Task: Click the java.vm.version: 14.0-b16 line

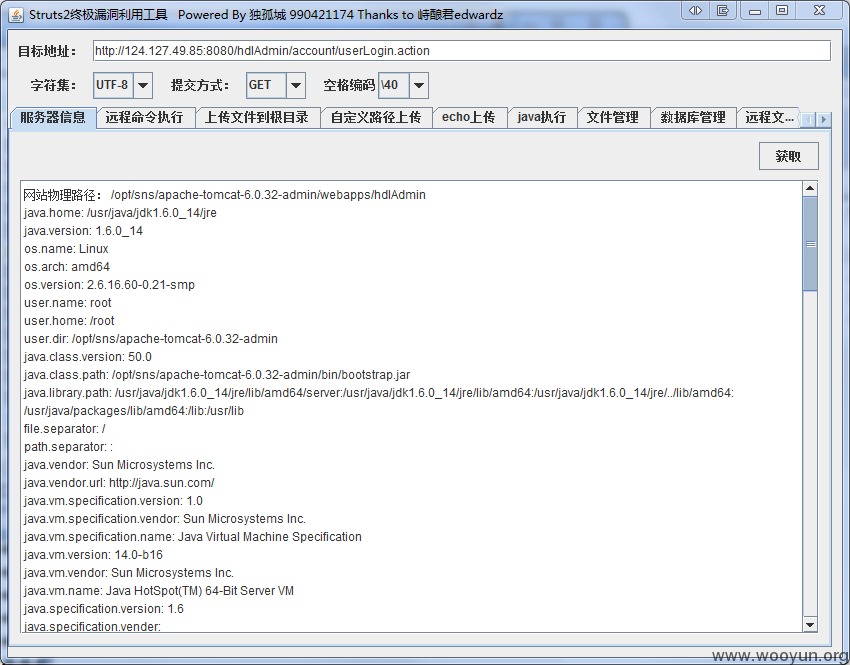Action: click(93, 554)
